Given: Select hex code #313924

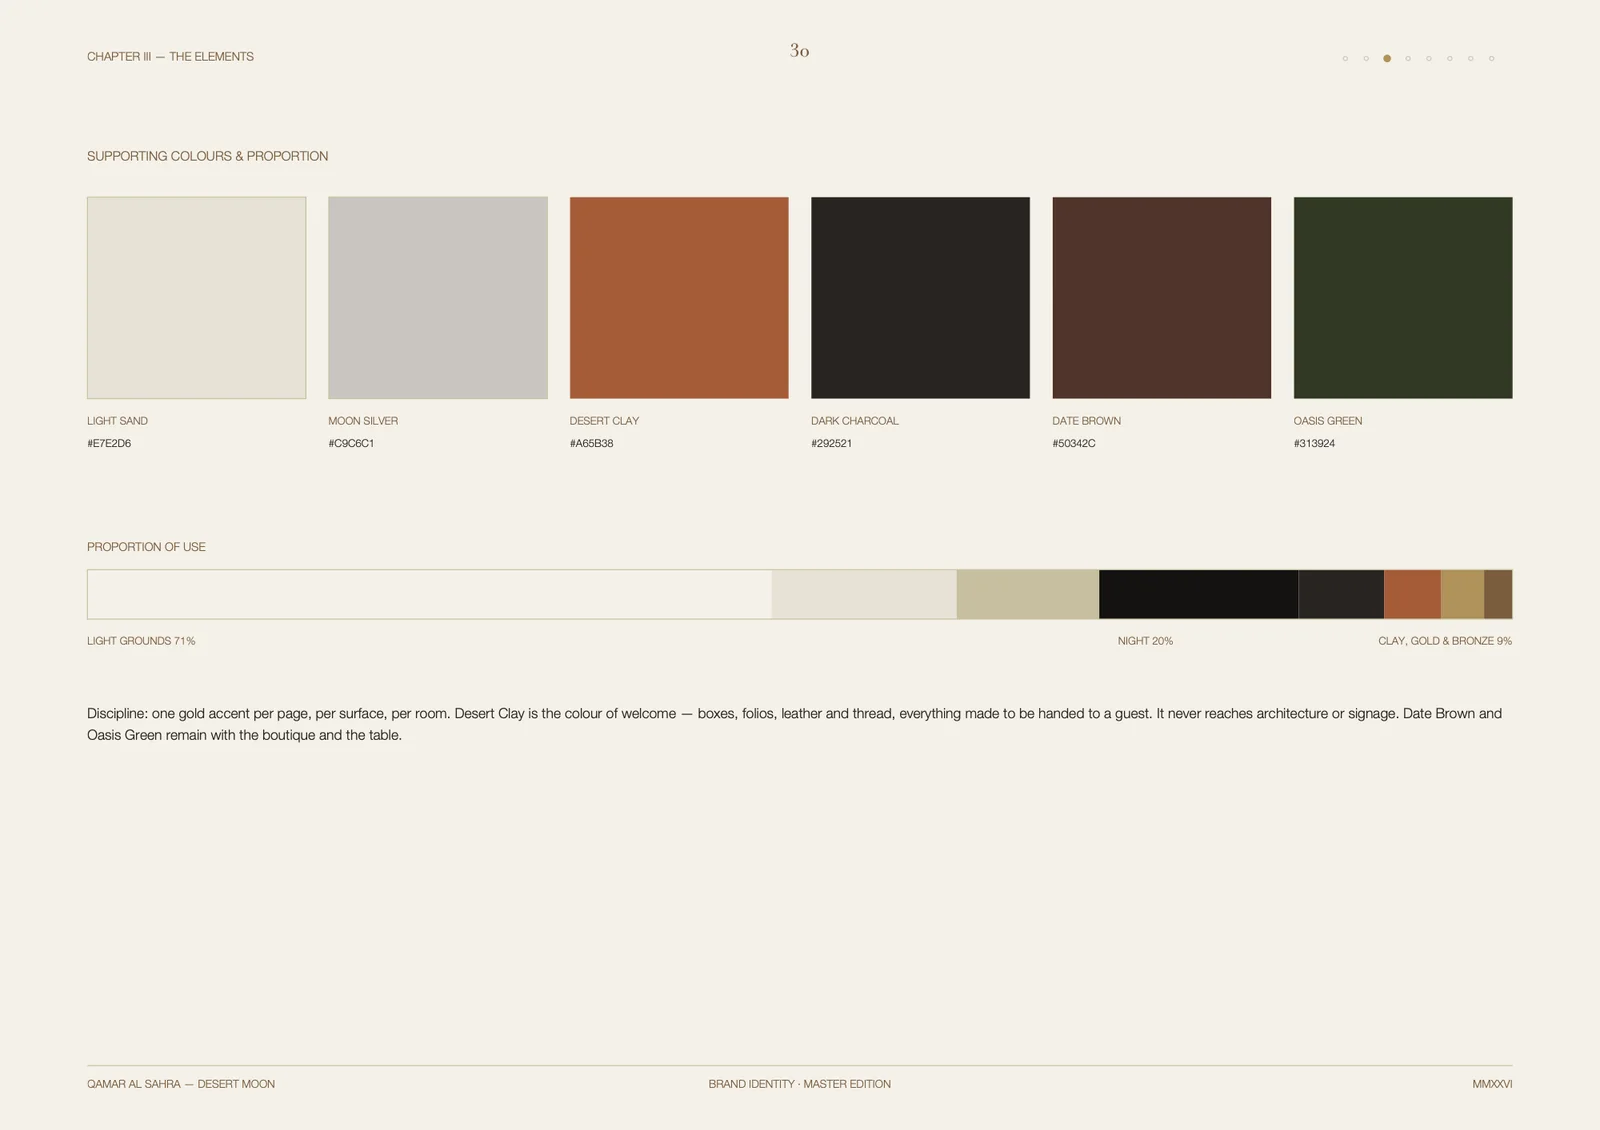Looking at the screenshot, I should pos(1314,443).
